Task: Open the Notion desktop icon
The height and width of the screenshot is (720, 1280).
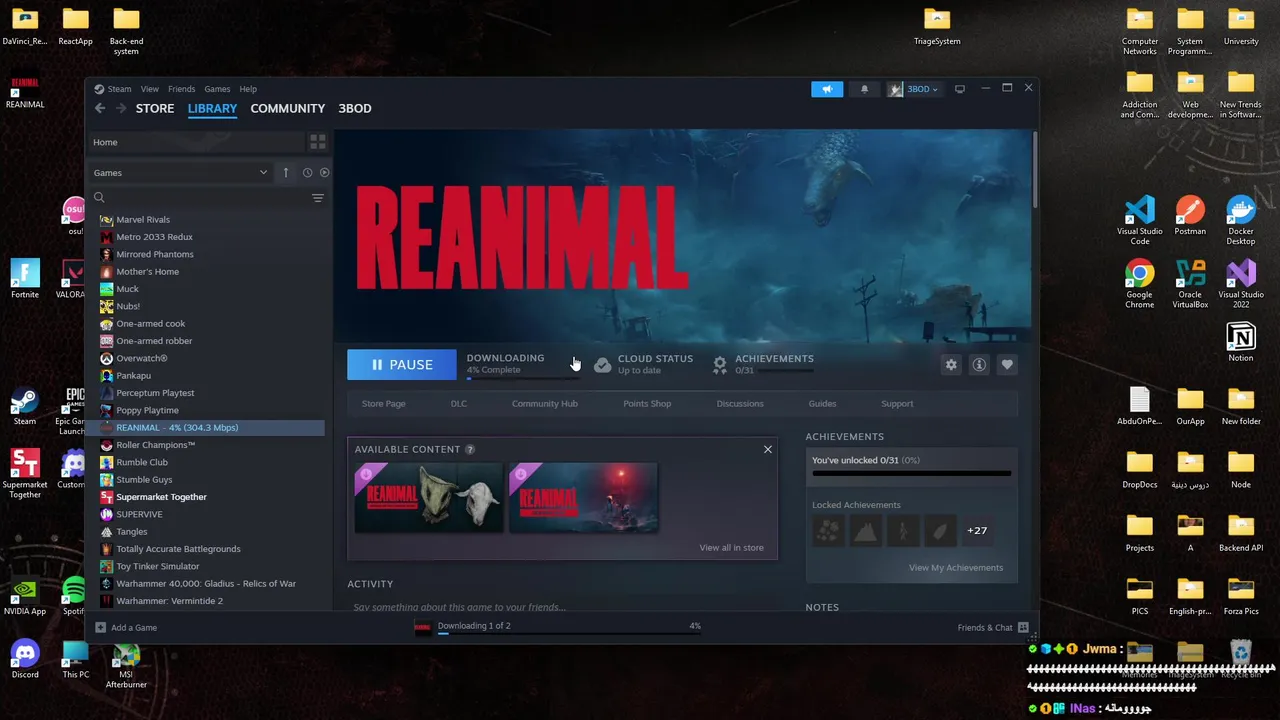Action: tap(1241, 343)
